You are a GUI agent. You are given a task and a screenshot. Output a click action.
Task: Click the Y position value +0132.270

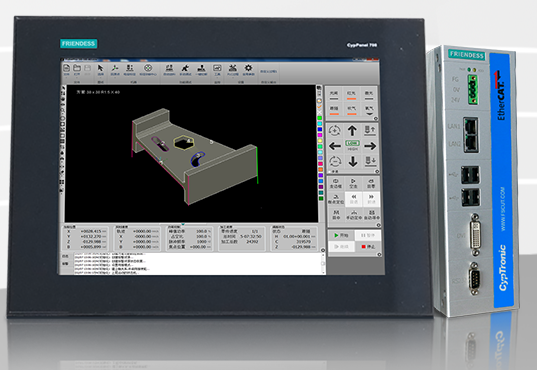pyautogui.click(x=91, y=236)
